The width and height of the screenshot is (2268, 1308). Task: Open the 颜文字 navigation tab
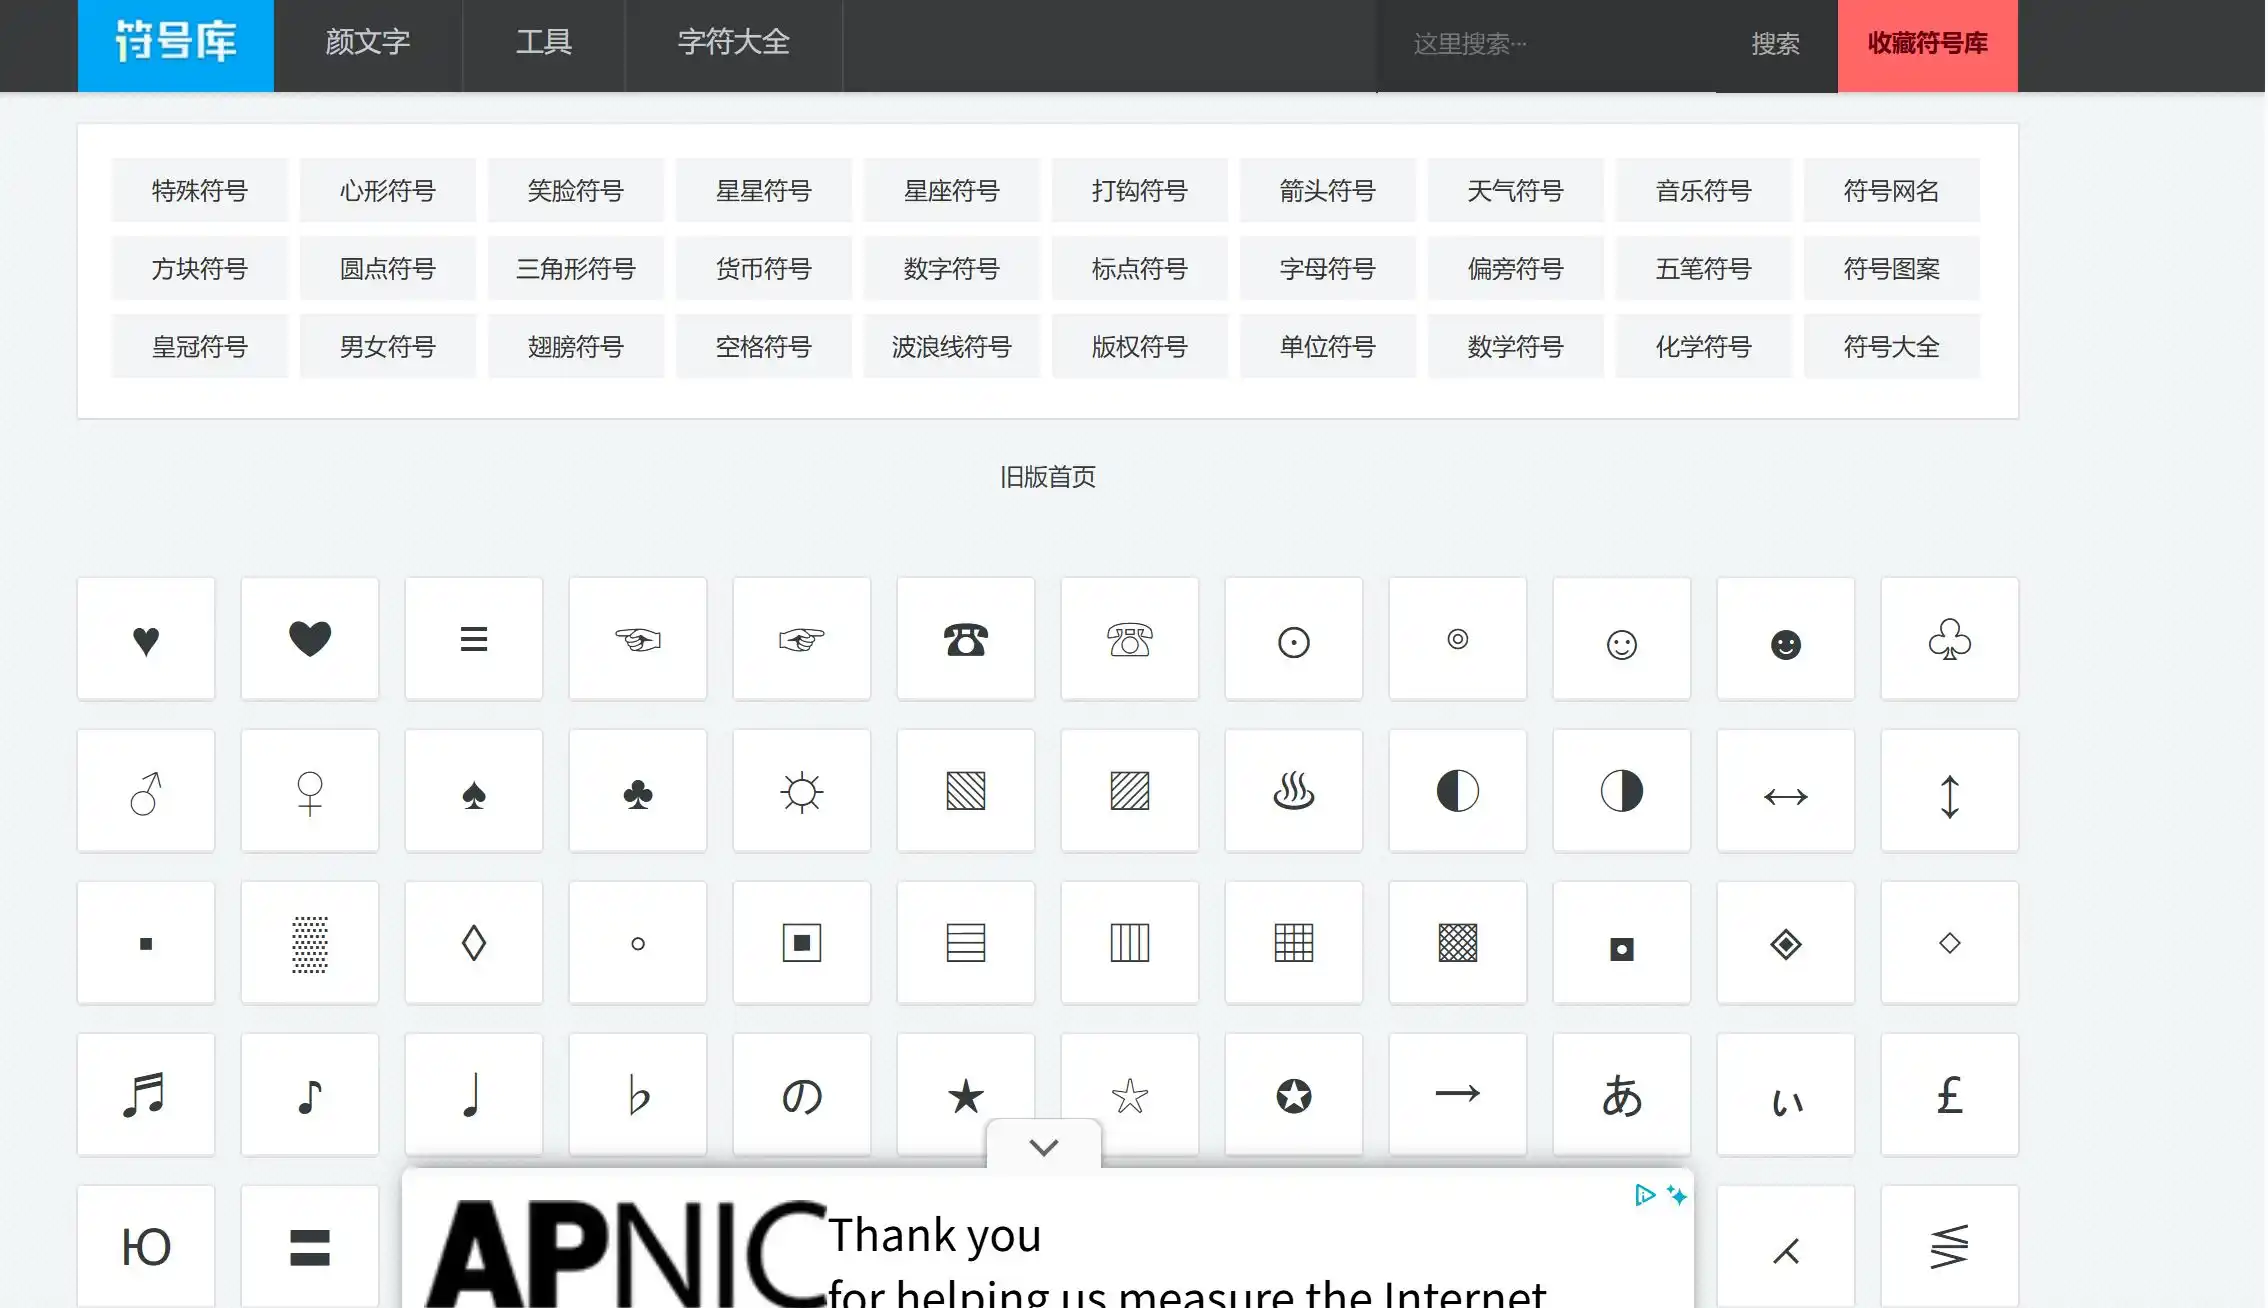pyautogui.click(x=368, y=43)
